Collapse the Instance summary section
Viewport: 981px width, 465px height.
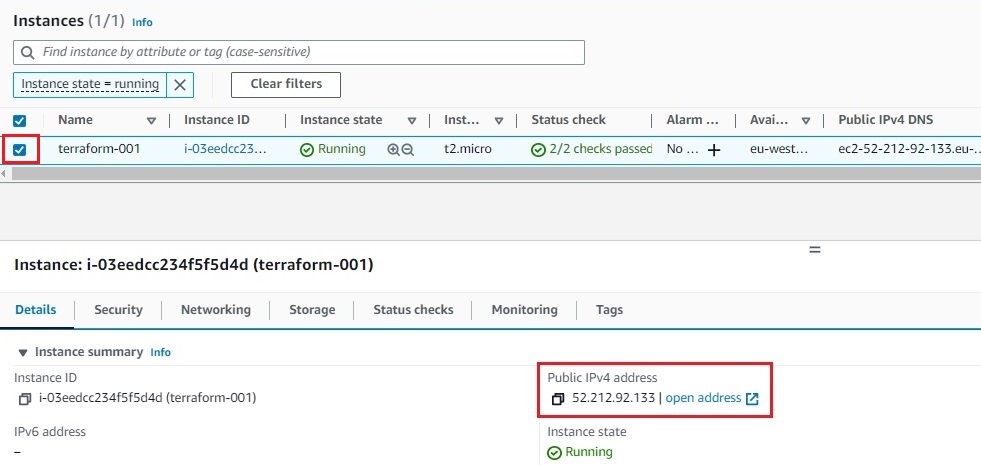tap(23, 353)
